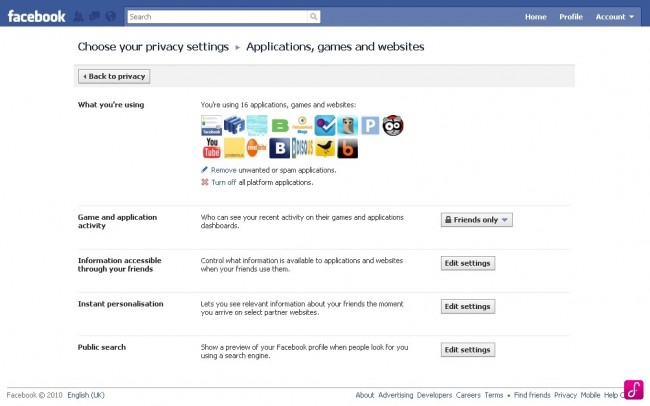Open the HootSuite owl app icon
The image size is (650, 406).
(347, 126)
